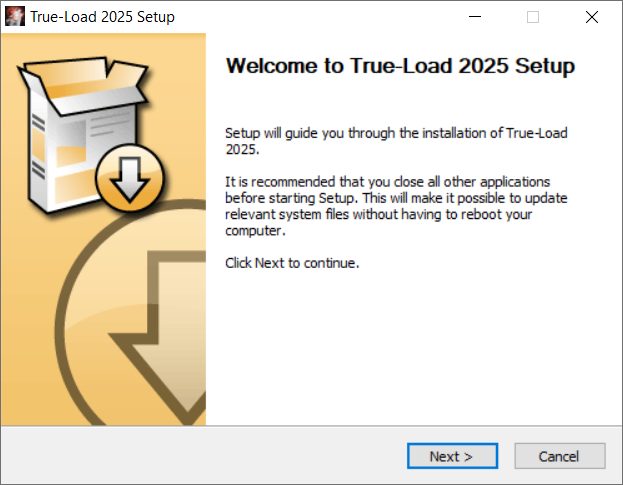Minimize the True-Load Setup window
The width and height of the screenshot is (623, 485).
click(475, 17)
